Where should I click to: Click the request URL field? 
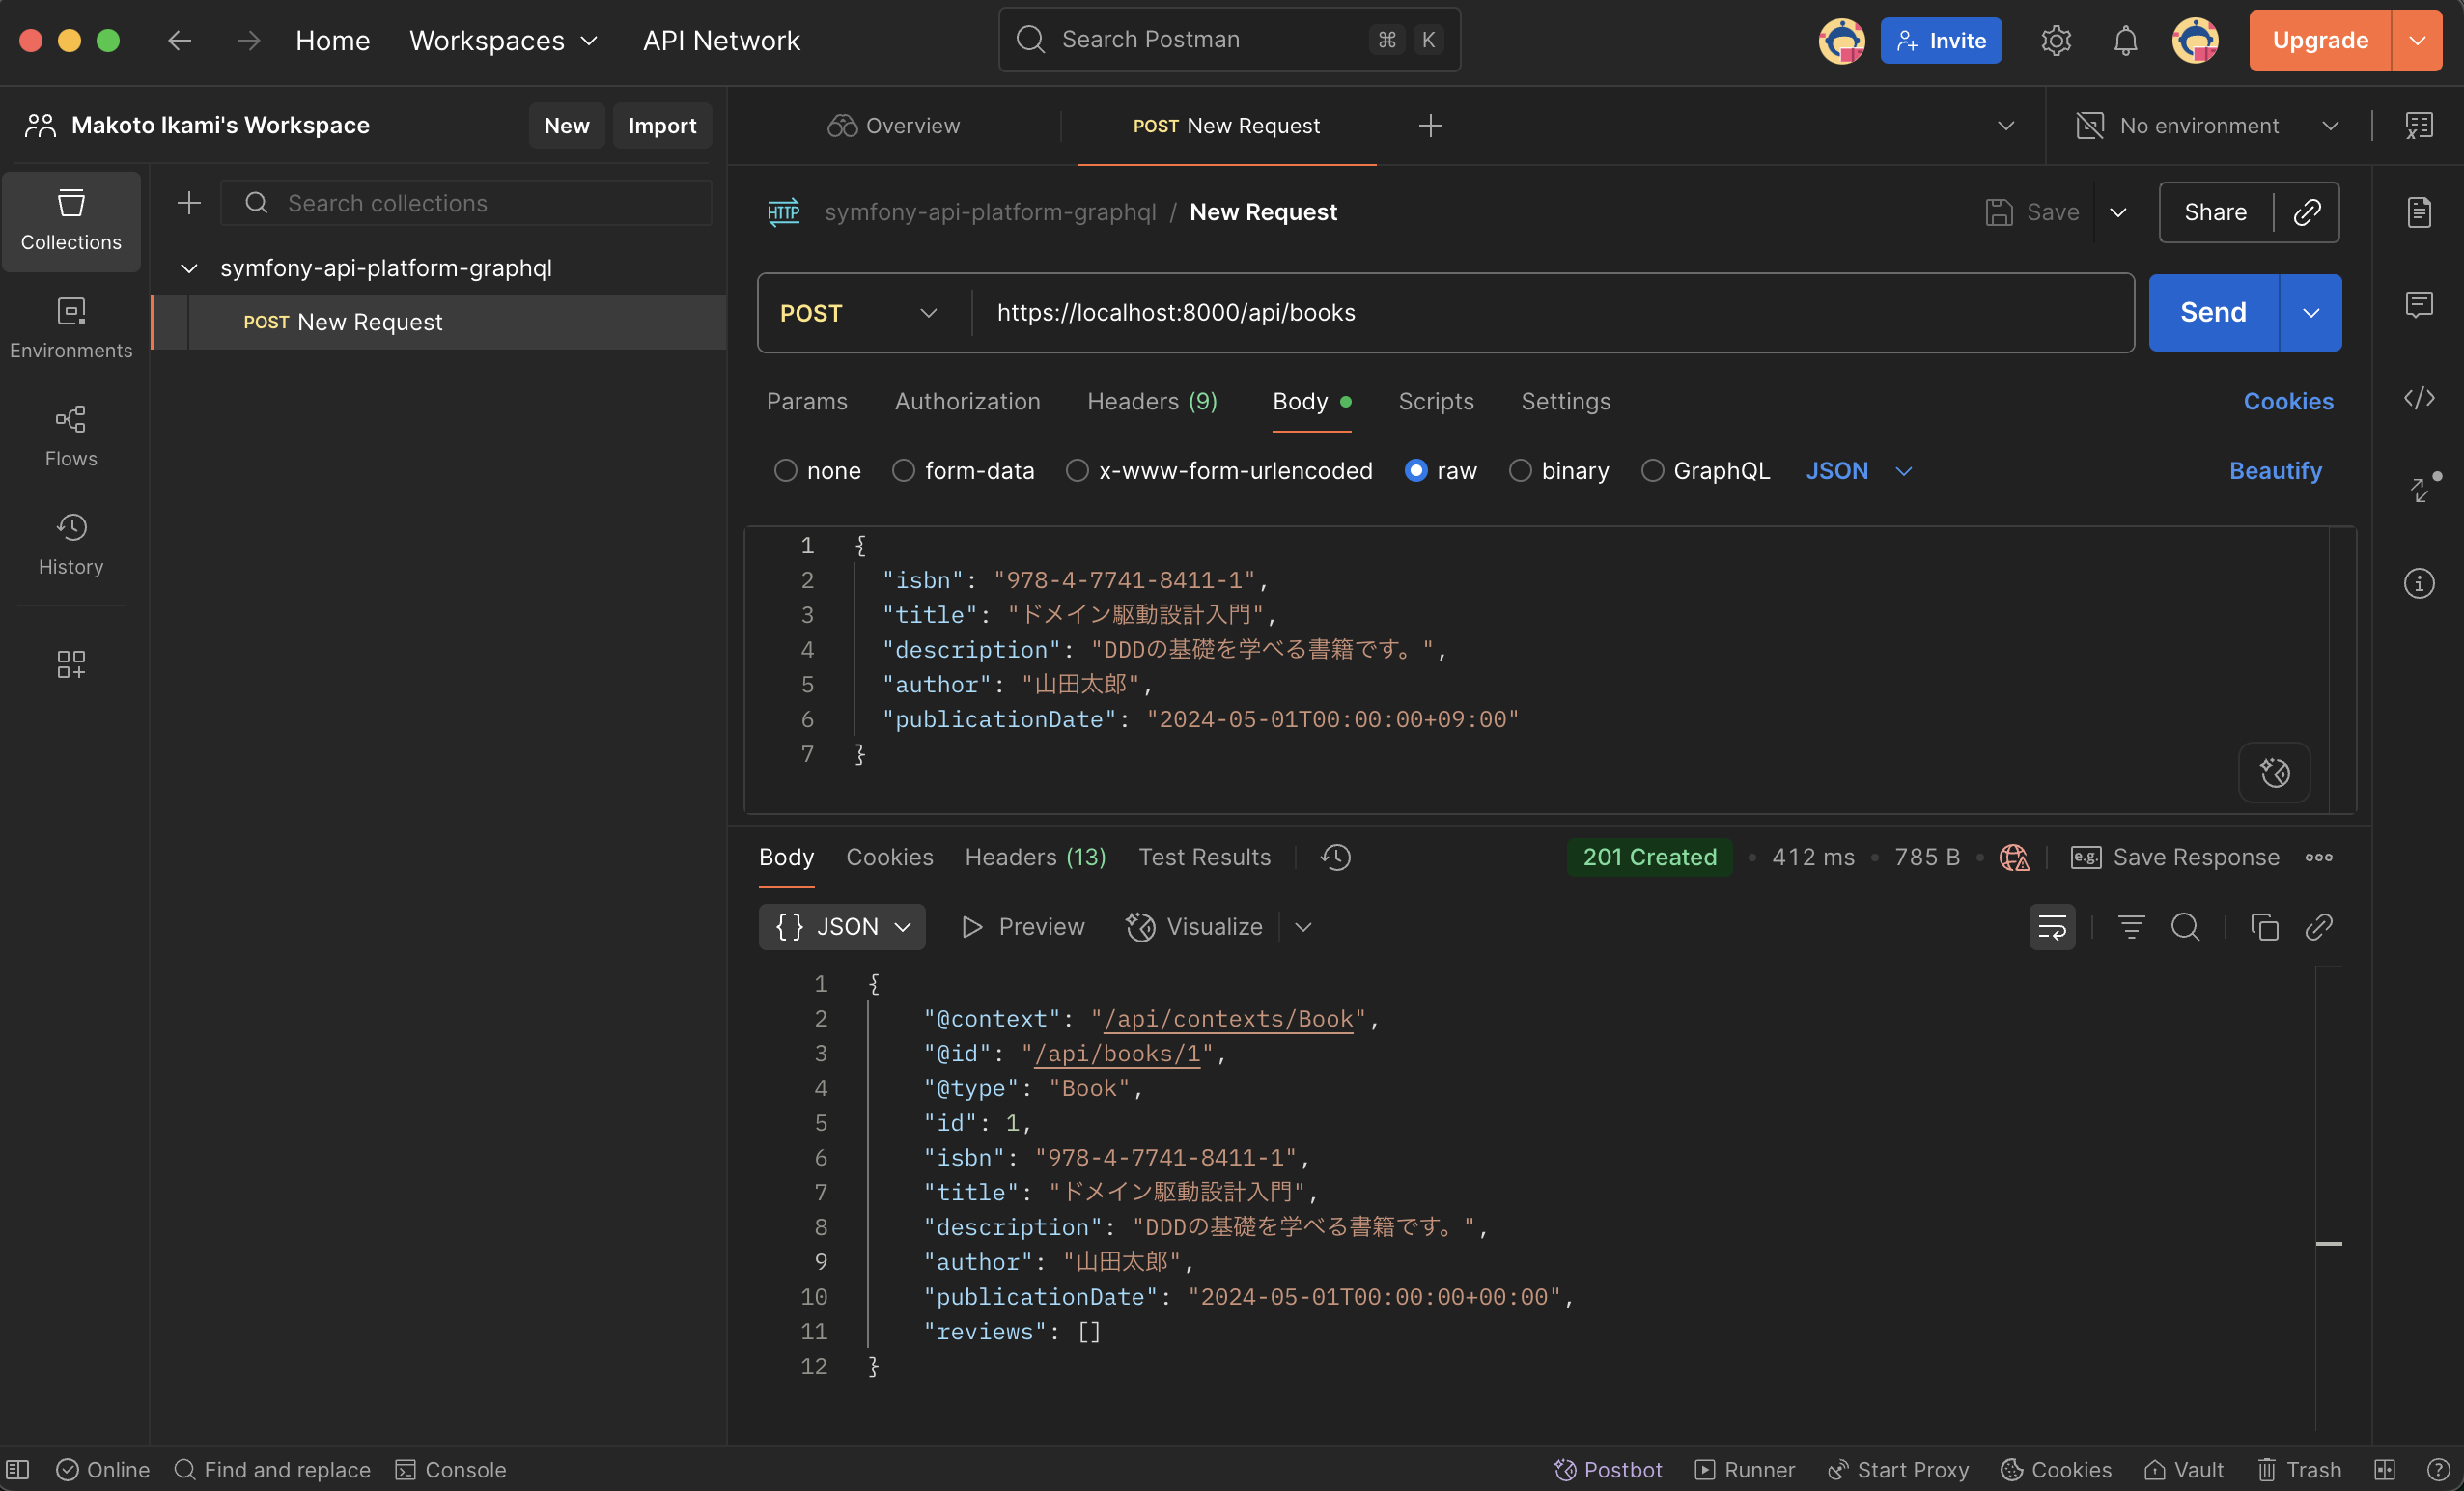1551,312
